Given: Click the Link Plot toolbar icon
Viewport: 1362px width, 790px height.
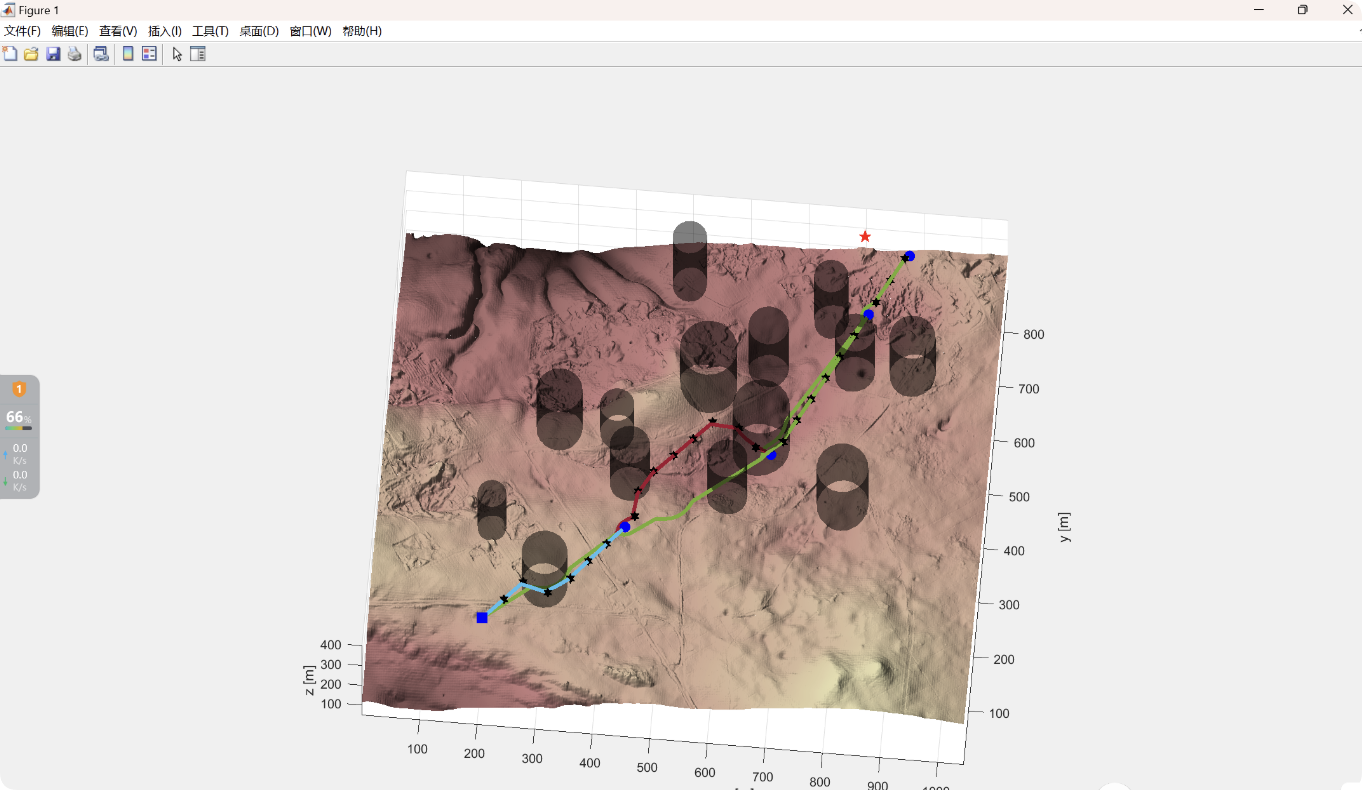Looking at the screenshot, I should click(101, 54).
